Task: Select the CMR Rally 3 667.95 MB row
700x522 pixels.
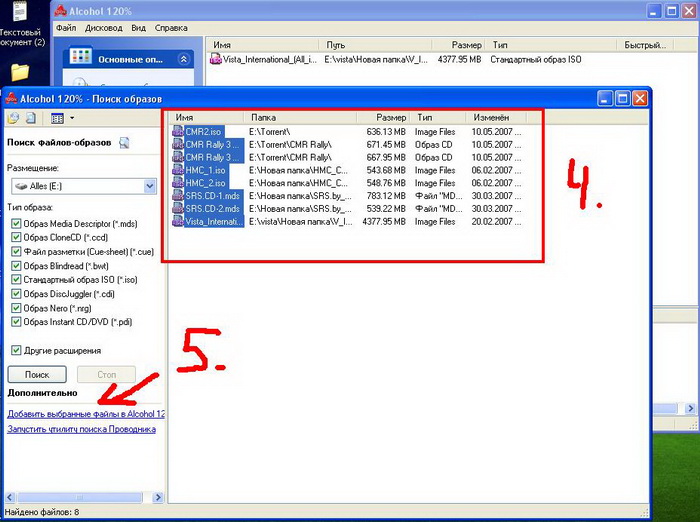Action: click(347, 158)
